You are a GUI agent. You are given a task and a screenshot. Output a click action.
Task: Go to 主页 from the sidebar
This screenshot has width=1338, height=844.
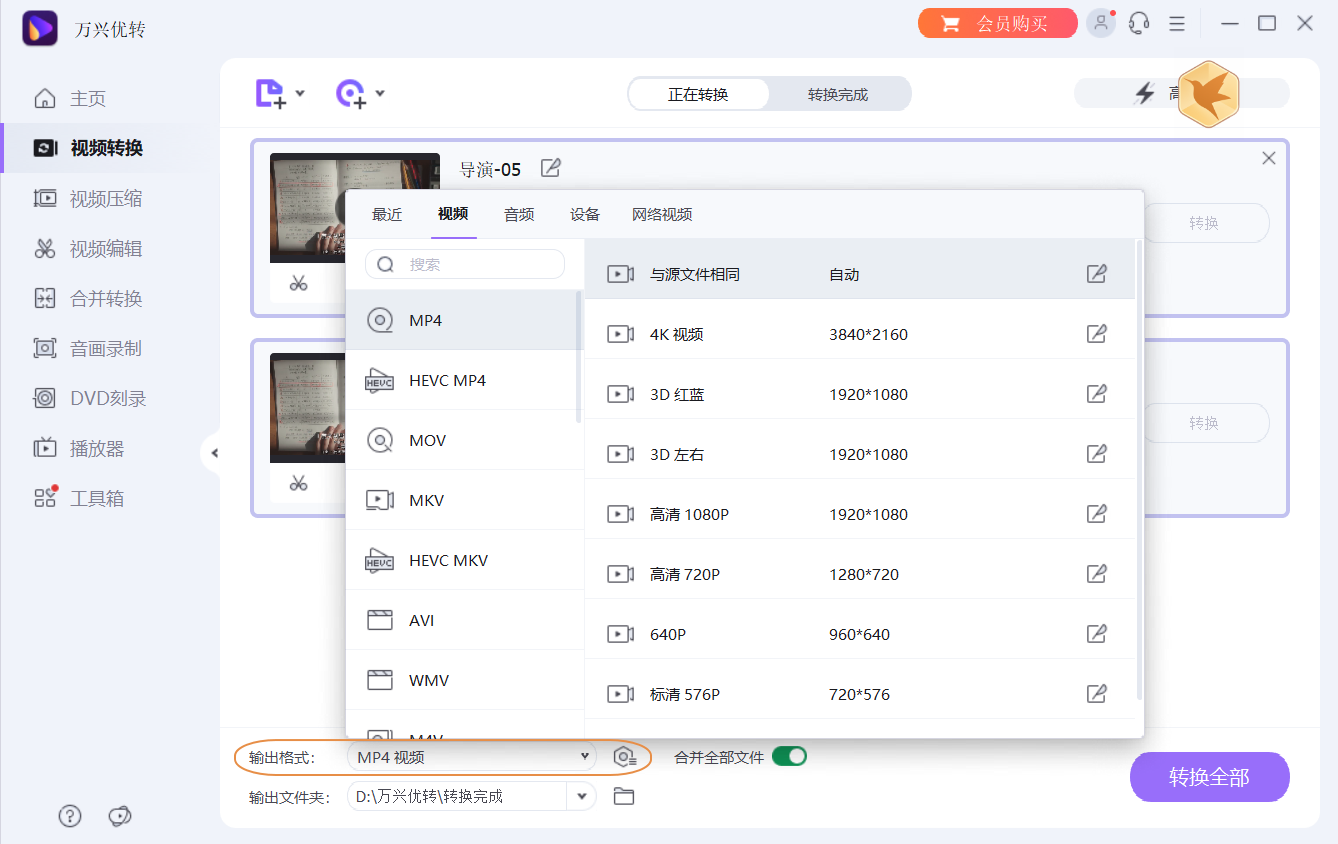pyautogui.click(x=90, y=98)
